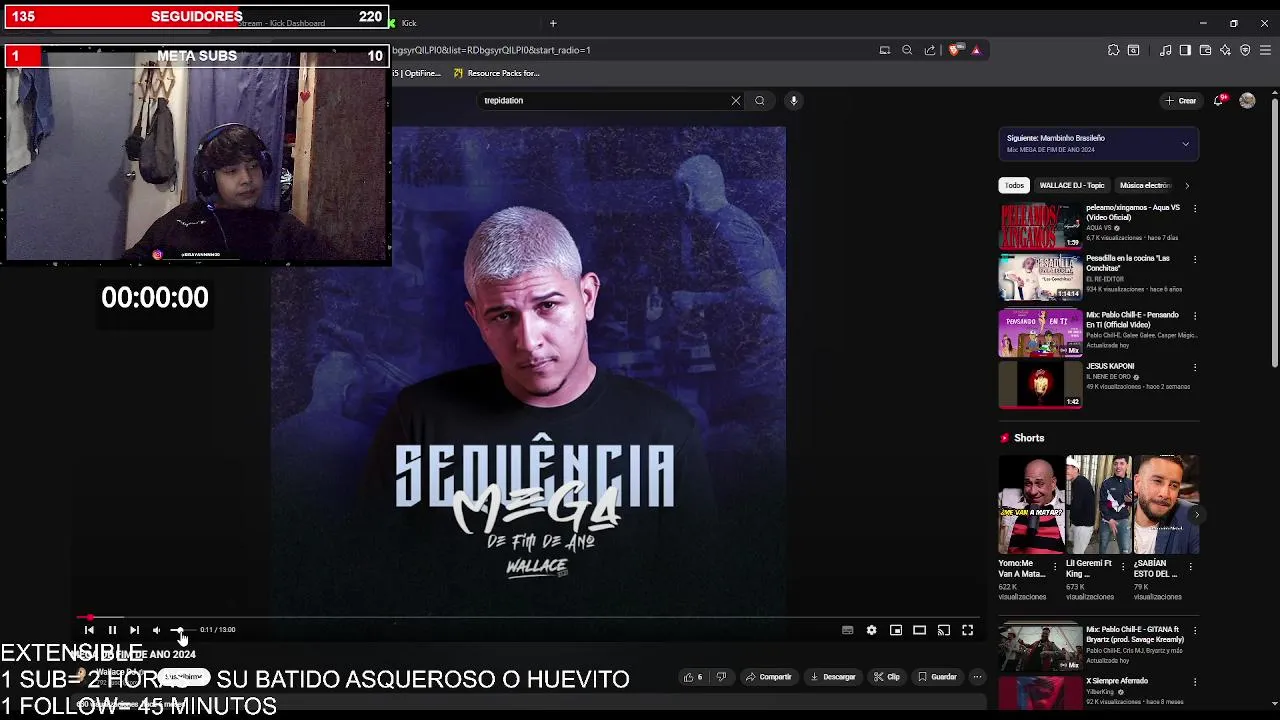Open a new browser tab

click(x=553, y=23)
